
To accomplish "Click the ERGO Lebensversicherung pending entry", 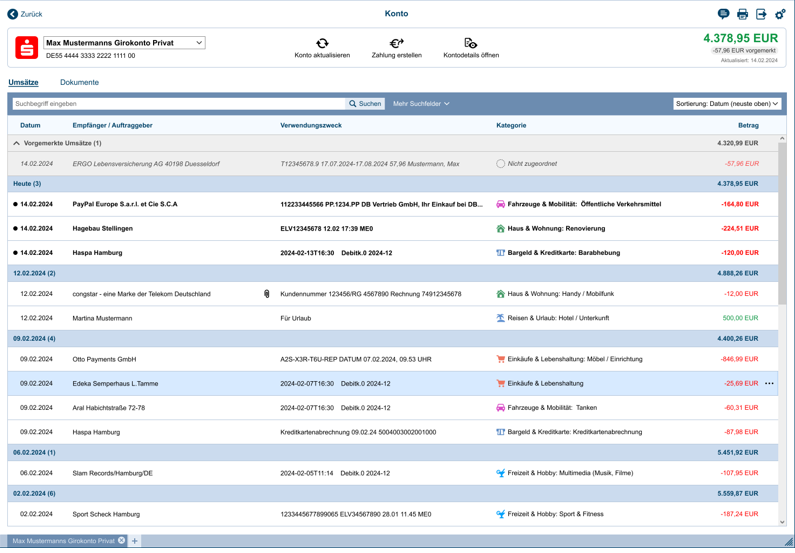I will [393, 164].
